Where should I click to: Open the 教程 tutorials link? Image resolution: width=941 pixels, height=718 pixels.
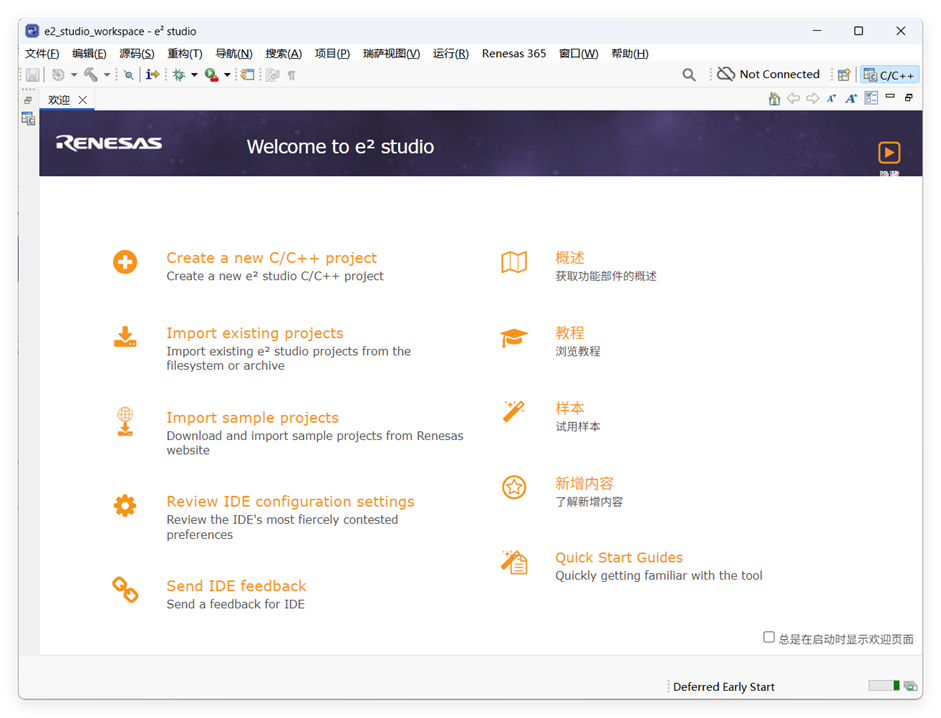click(570, 333)
